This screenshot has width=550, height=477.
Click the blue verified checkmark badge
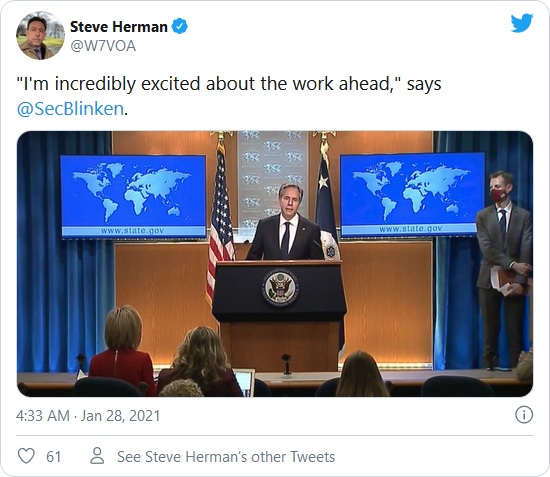point(180,27)
